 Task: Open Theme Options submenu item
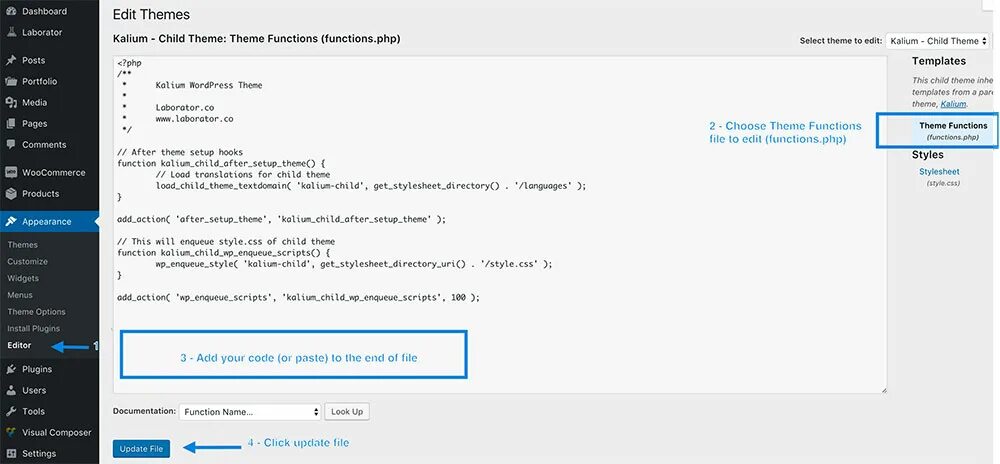(x=36, y=312)
